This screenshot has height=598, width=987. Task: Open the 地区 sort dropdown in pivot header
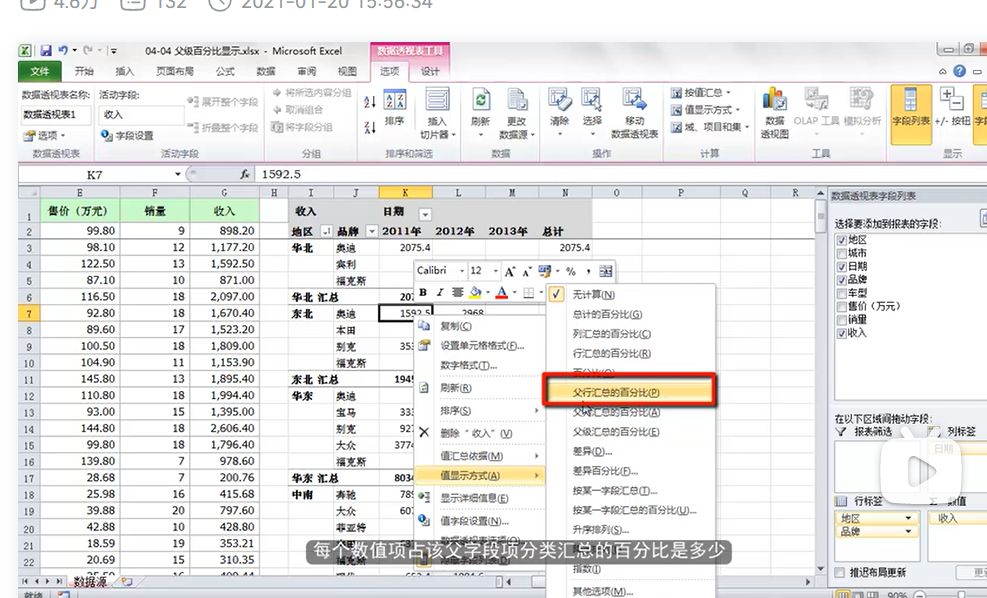tap(326, 232)
